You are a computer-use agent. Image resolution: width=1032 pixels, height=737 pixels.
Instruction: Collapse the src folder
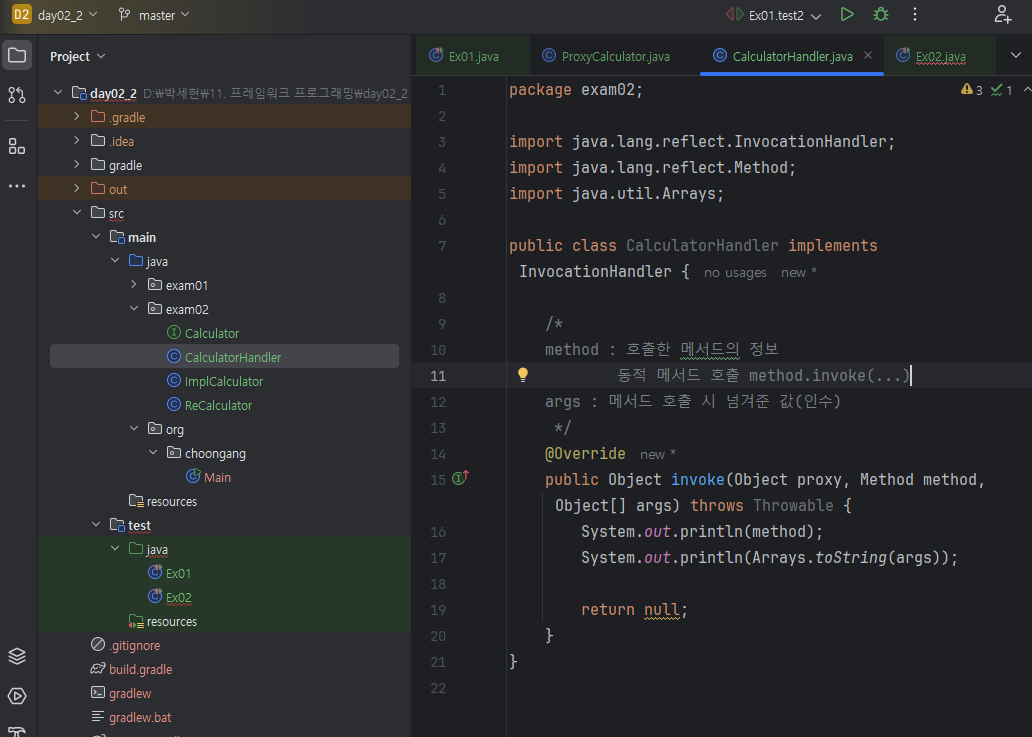coord(77,212)
